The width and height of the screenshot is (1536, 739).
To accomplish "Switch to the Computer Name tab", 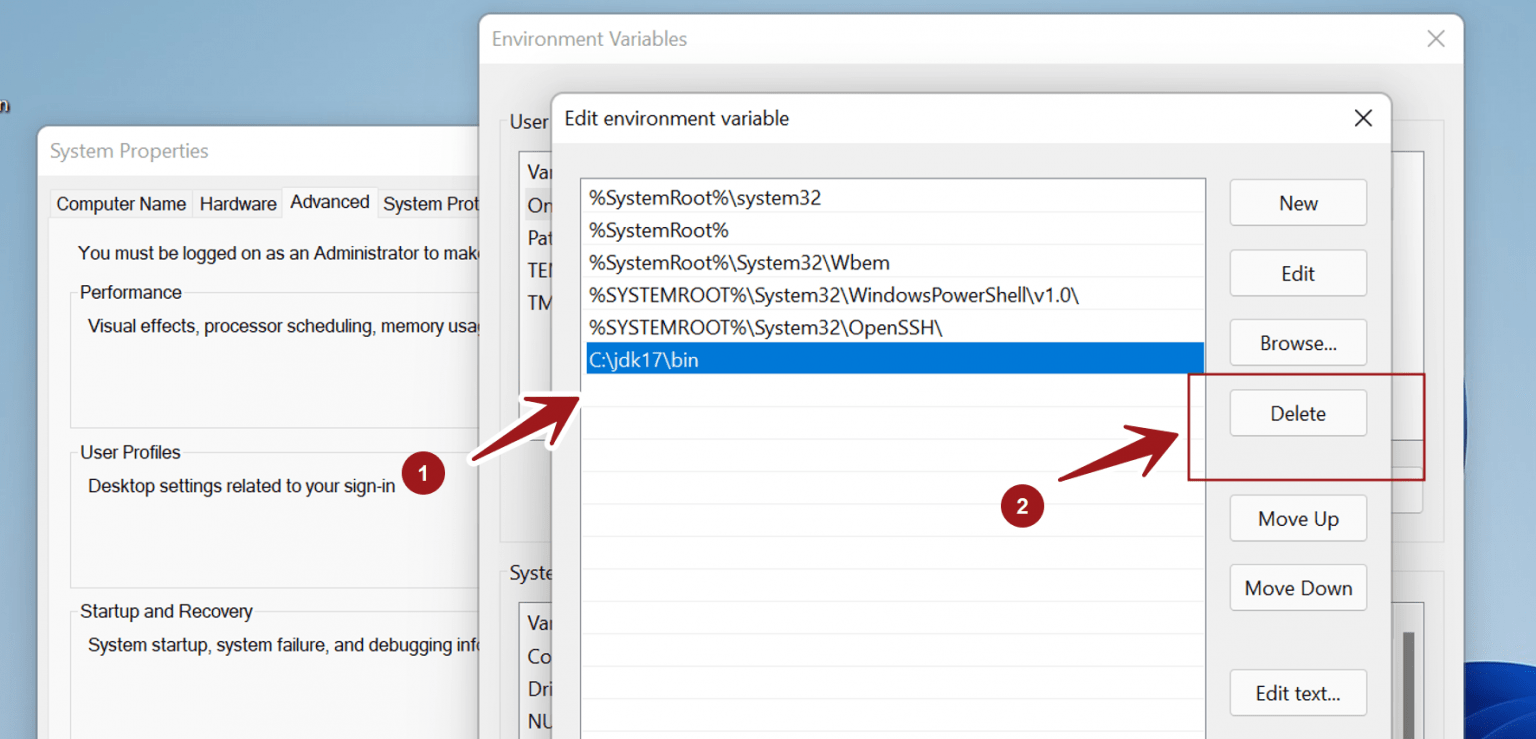I will click(x=120, y=203).
